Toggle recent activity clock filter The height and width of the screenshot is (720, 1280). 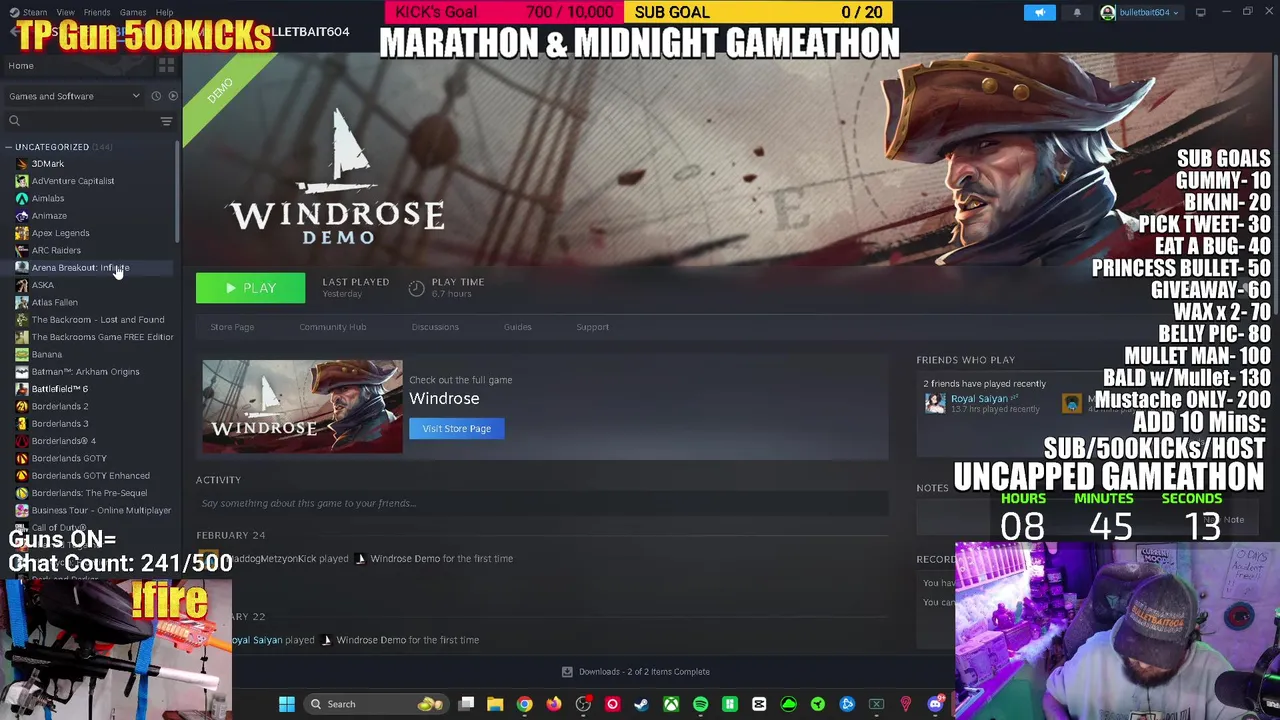(x=156, y=96)
